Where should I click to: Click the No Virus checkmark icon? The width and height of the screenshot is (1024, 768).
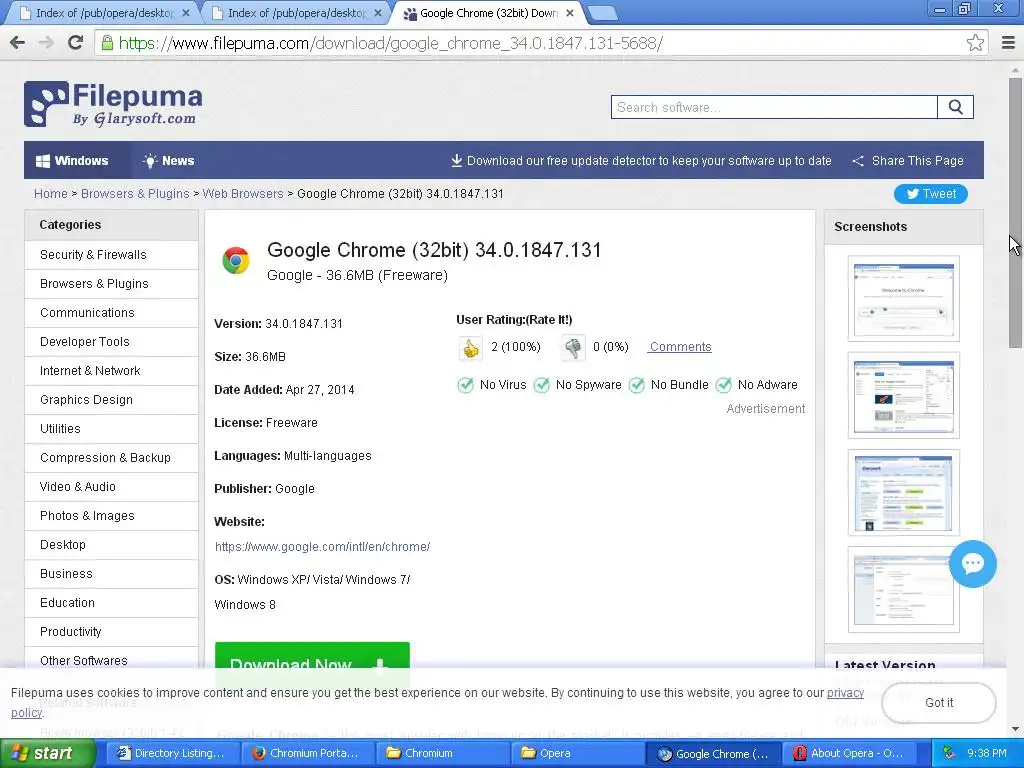465,385
